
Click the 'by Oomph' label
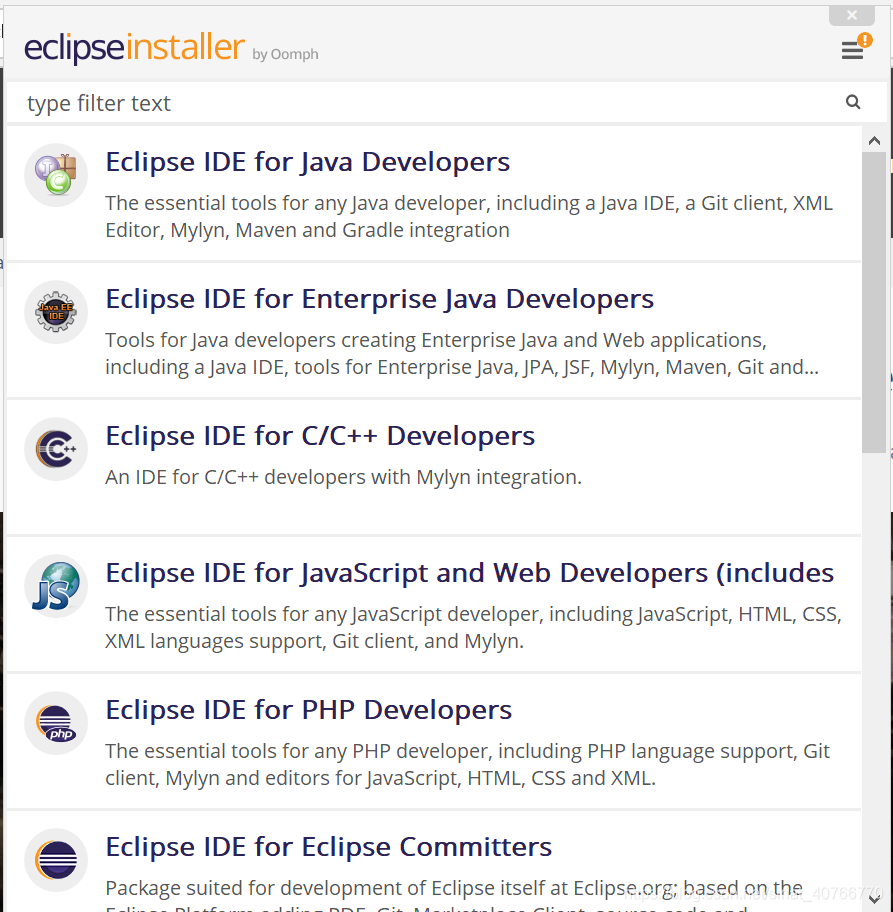pos(285,54)
